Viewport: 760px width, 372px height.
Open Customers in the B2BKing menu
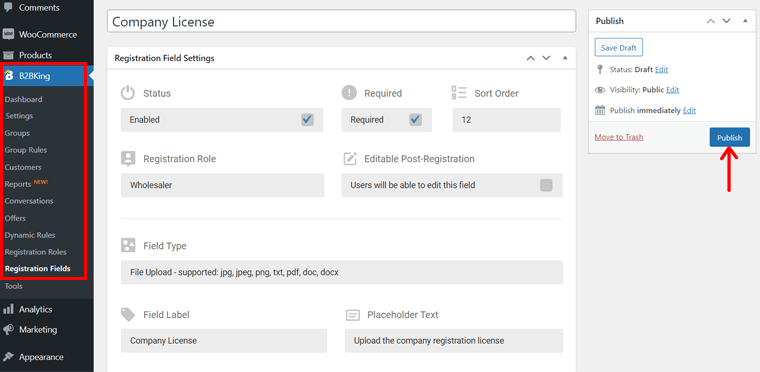[x=23, y=167]
